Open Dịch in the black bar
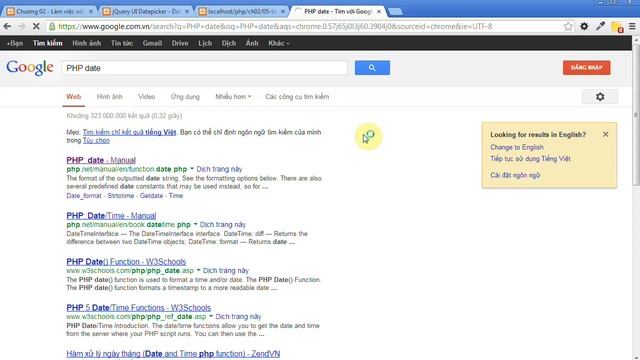The height and width of the screenshot is (360, 640). [229, 43]
